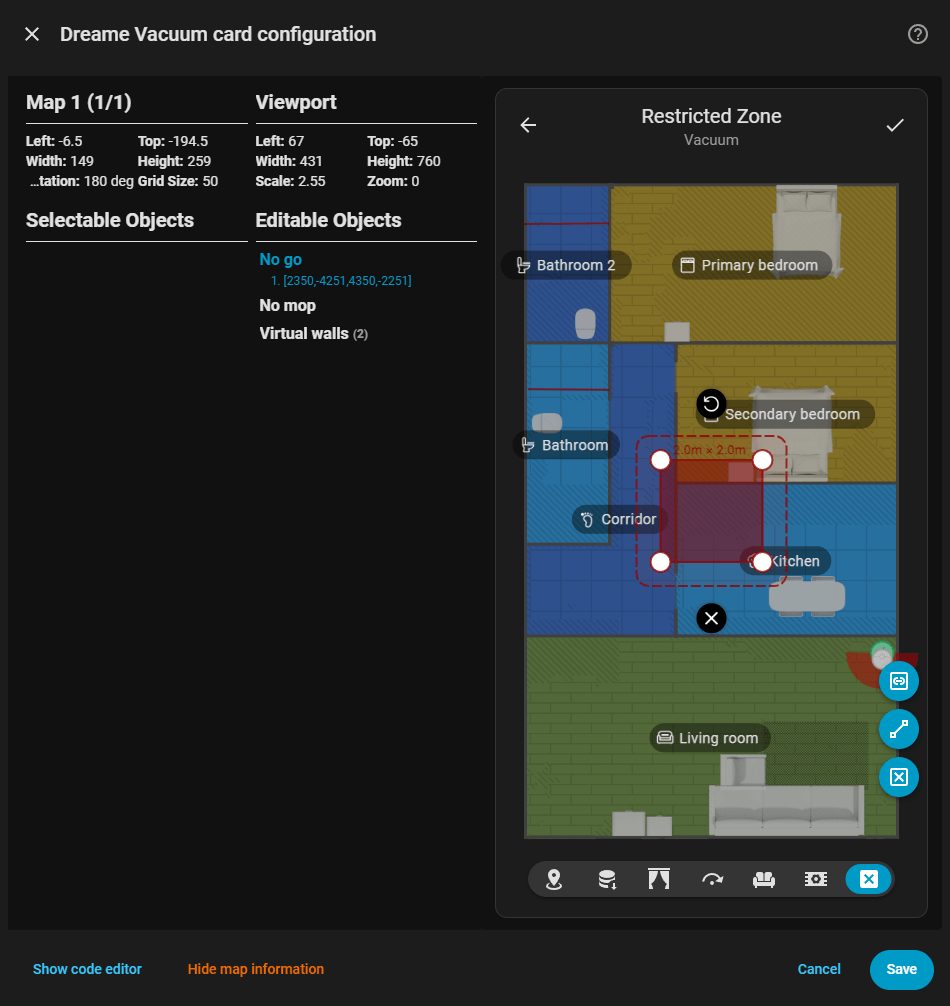The image size is (950, 1006).
Task: Click the 2.0m × 2.0m zone size label
Action: point(709,450)
